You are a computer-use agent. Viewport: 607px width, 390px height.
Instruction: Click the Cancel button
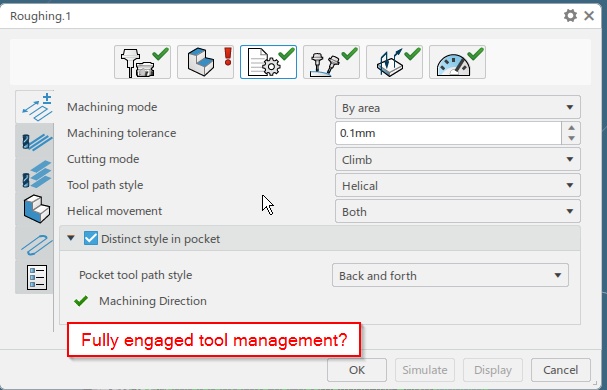(x=561, y=370)
